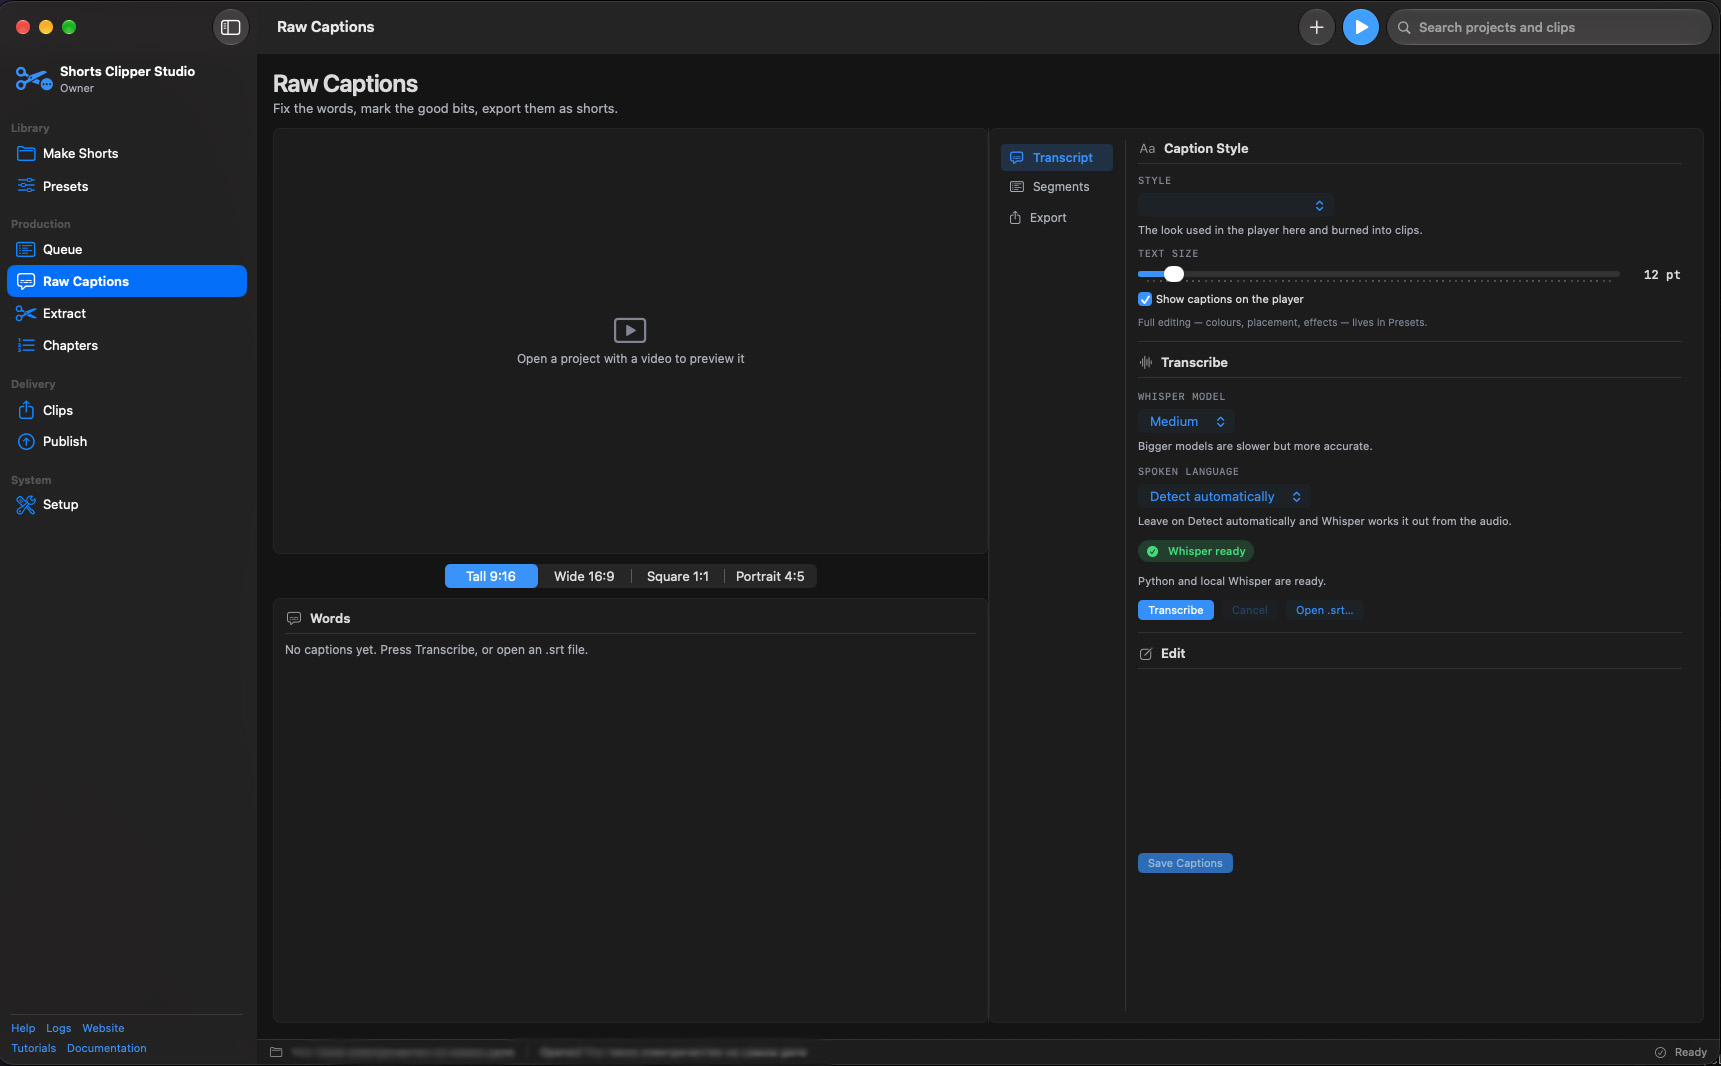Screen dimensions: 1721x1066
Task: Click the plus add project button
Action: point(1317,27)
